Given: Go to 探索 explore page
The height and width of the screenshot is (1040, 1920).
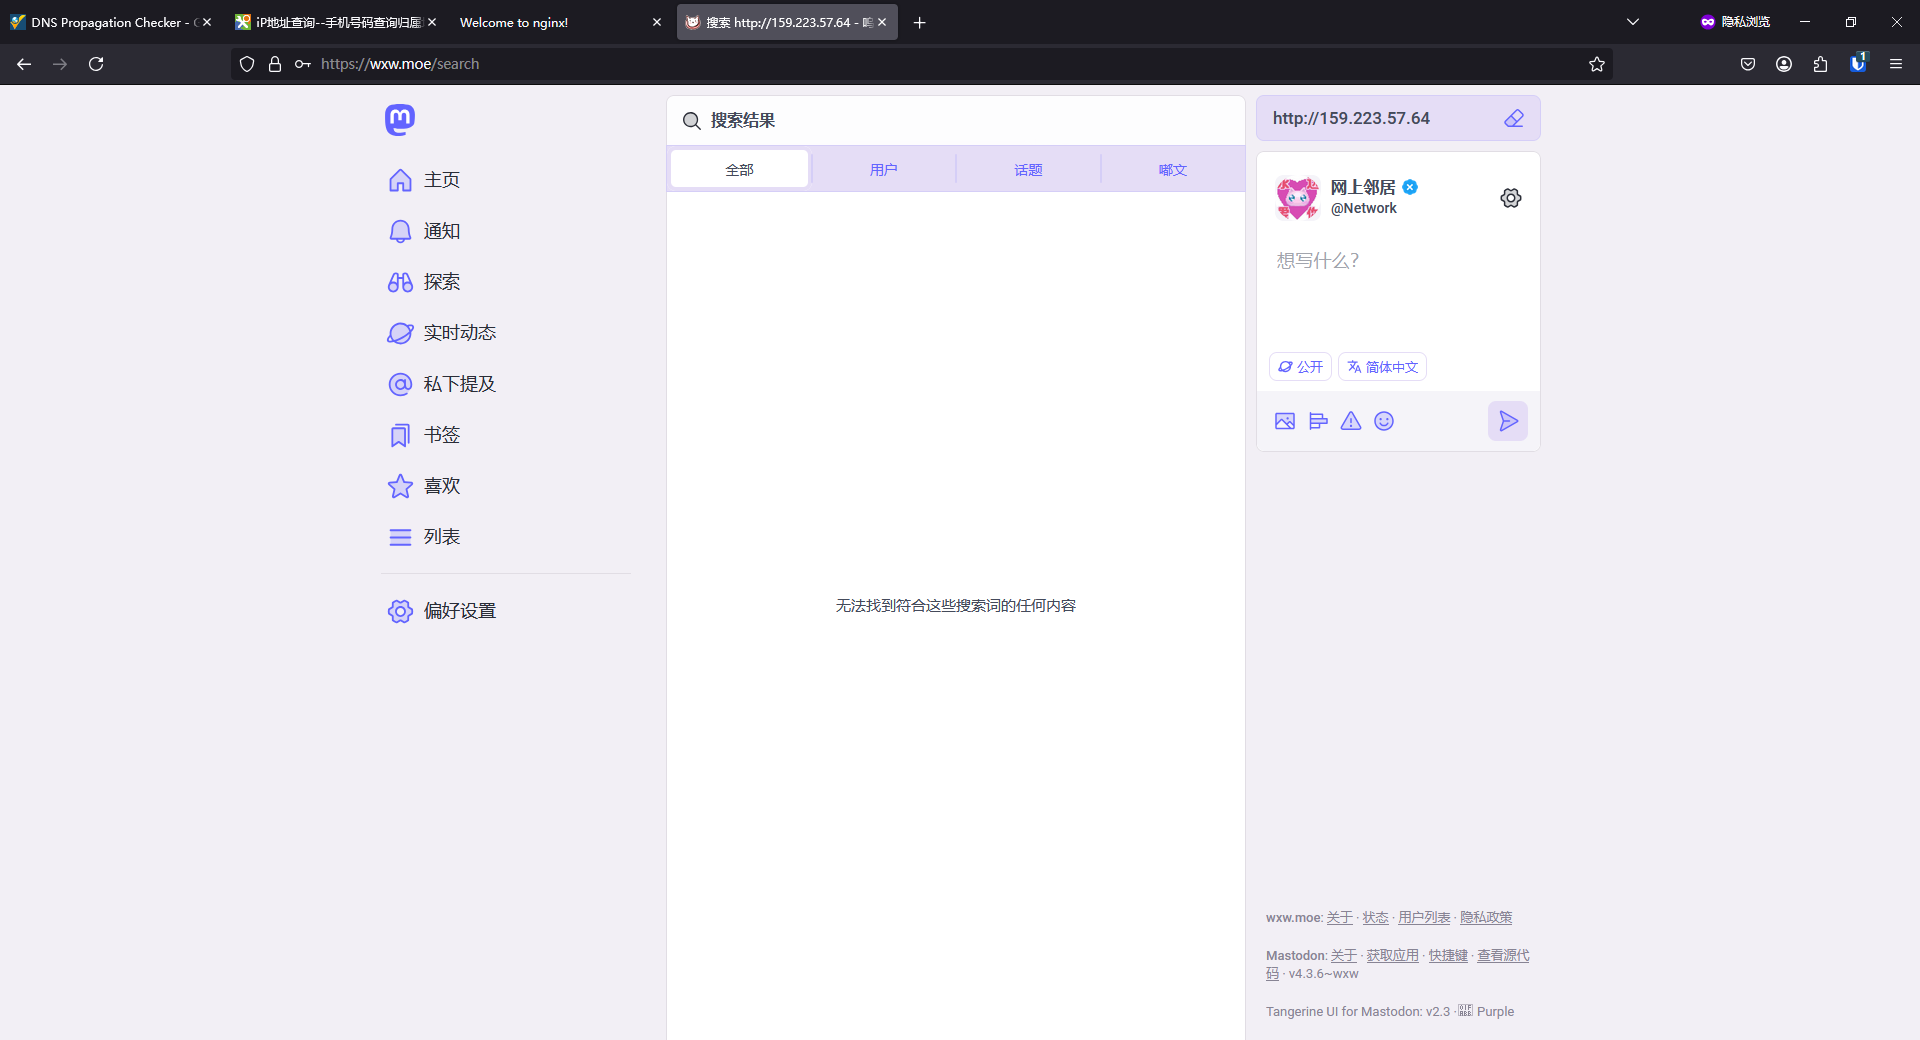Looking at the screenshot, I should point(441,282).
